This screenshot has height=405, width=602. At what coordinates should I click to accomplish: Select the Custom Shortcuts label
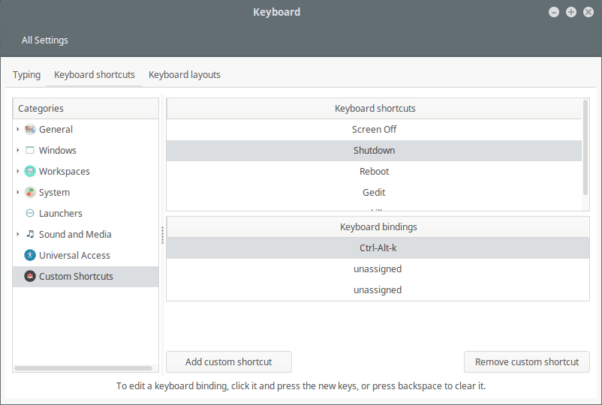76,276
